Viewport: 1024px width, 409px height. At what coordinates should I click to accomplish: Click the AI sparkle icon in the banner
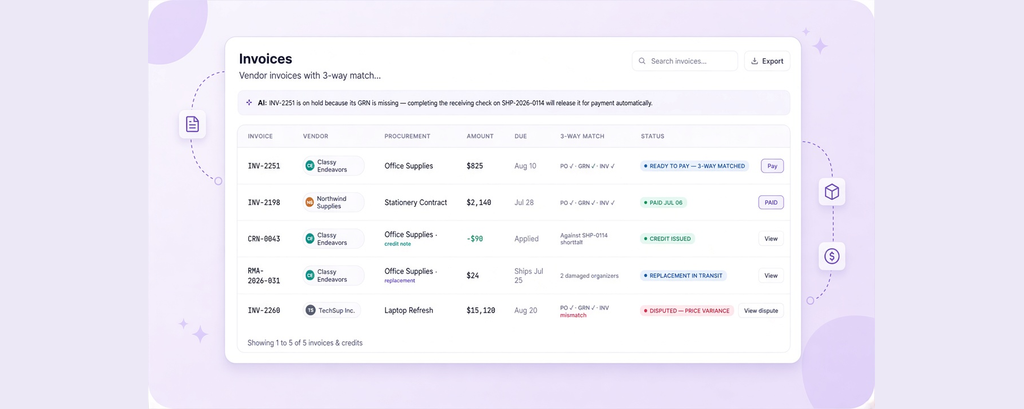coord(249,103)
